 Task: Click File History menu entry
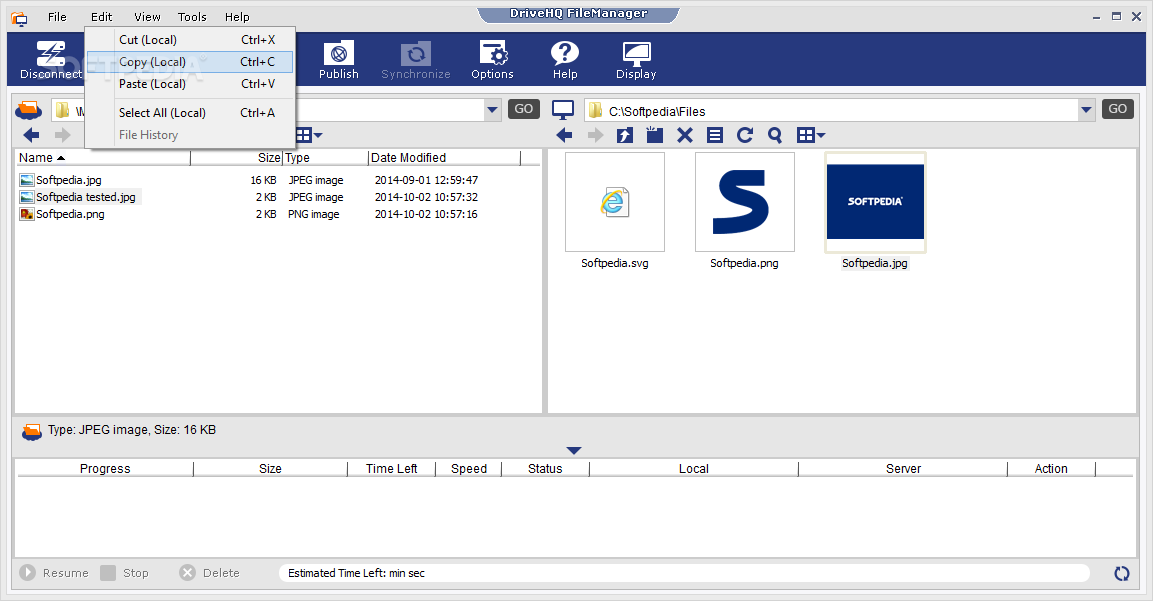(190, 135)
